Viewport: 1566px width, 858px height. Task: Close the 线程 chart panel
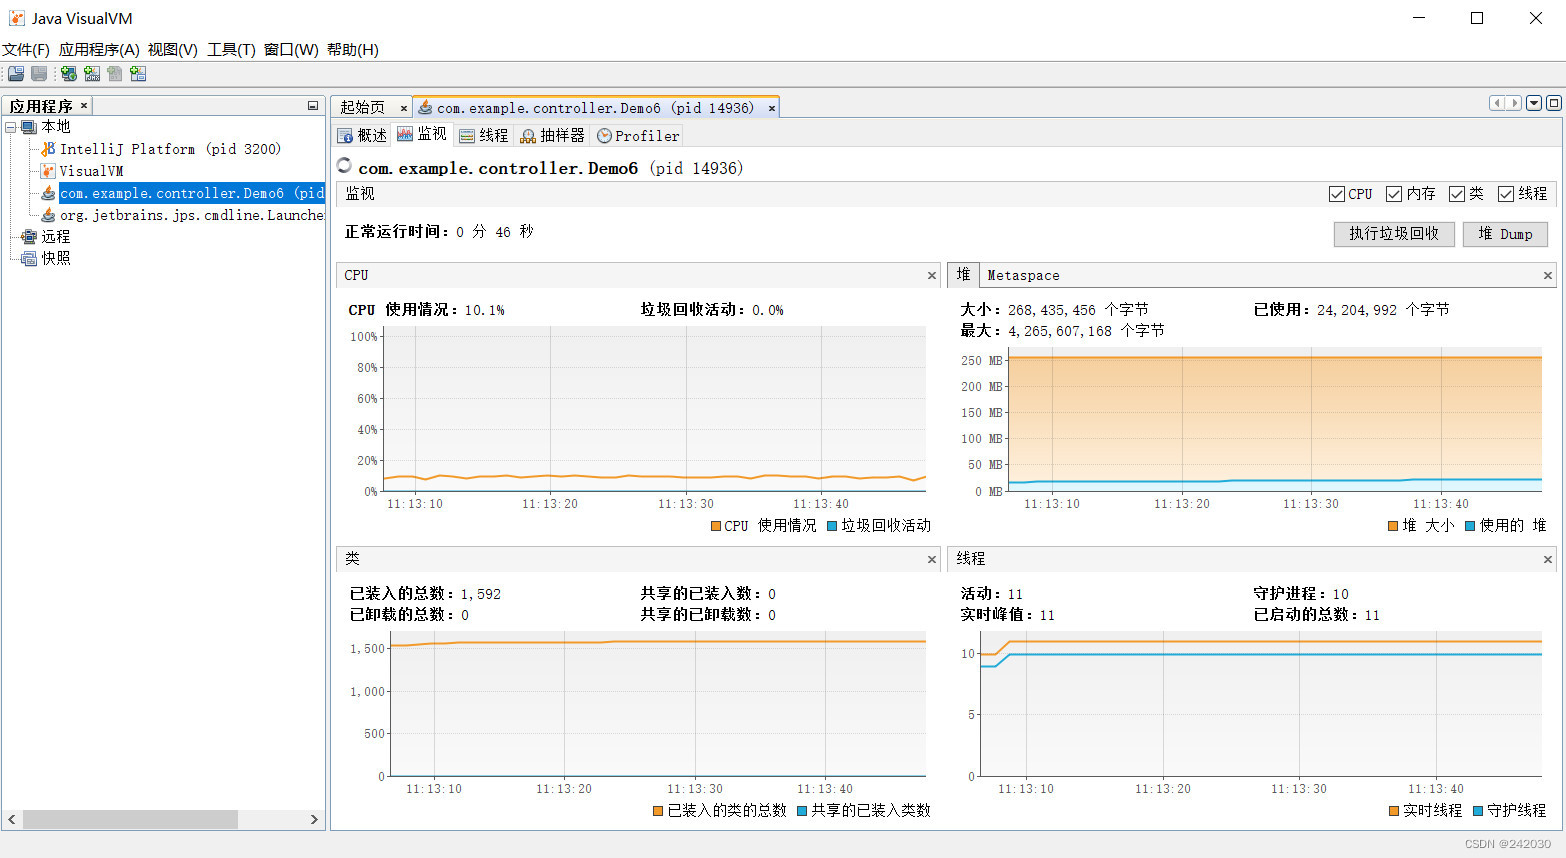[x=1548, y=559]
